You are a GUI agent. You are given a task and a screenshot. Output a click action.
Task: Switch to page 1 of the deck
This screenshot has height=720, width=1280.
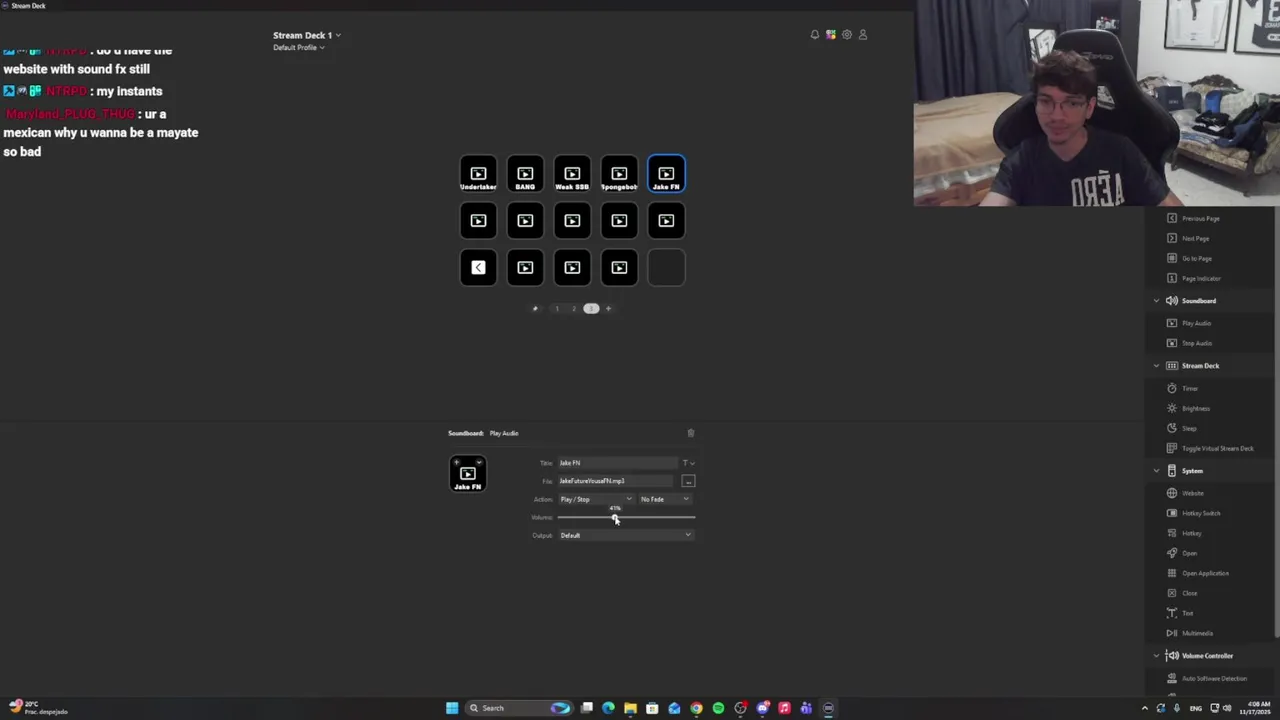[557, 309]
